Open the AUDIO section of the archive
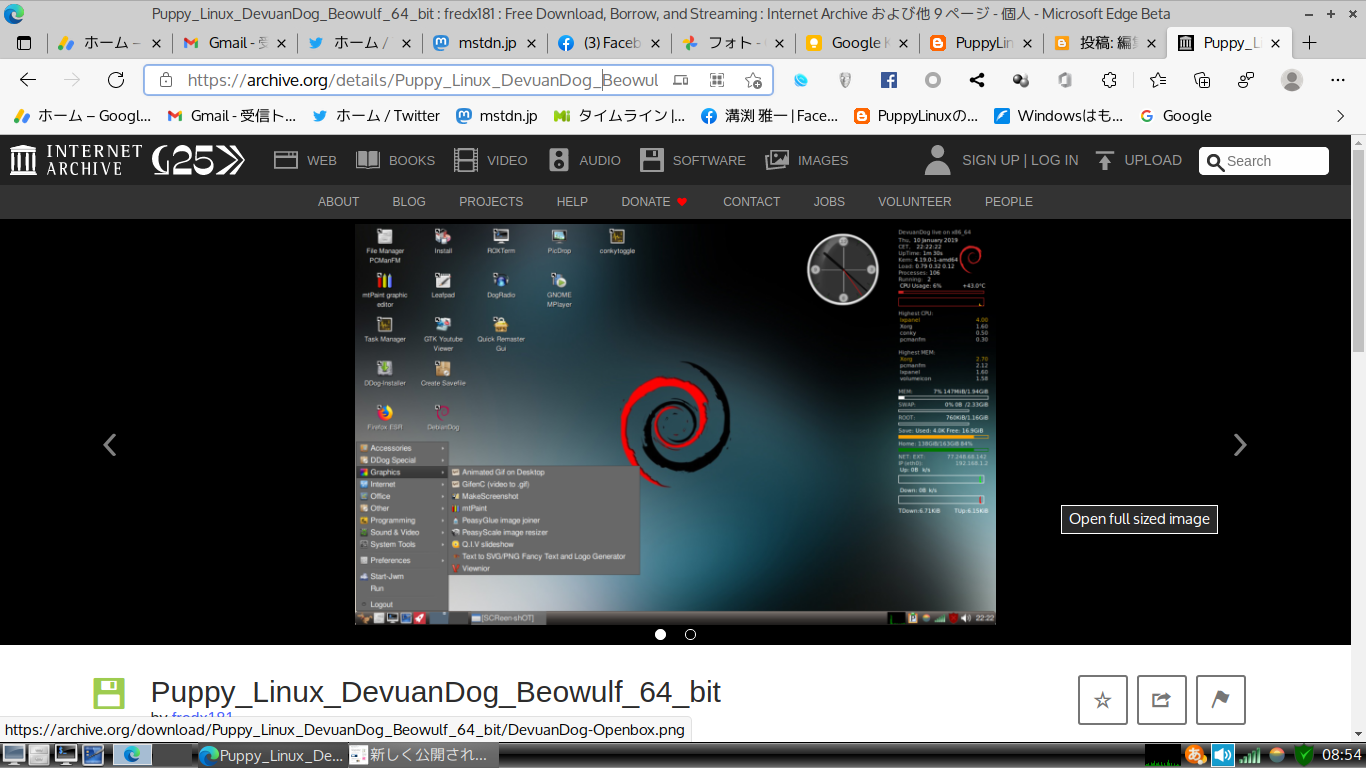1366x768 pixels. point(584,160)
